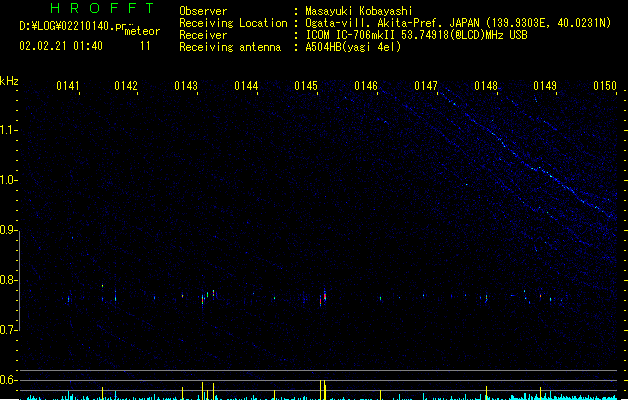The width and height of the screenshot is (629, 400).
Task: Click the strong red echo near 0145
Action: (x=325, y=296)
